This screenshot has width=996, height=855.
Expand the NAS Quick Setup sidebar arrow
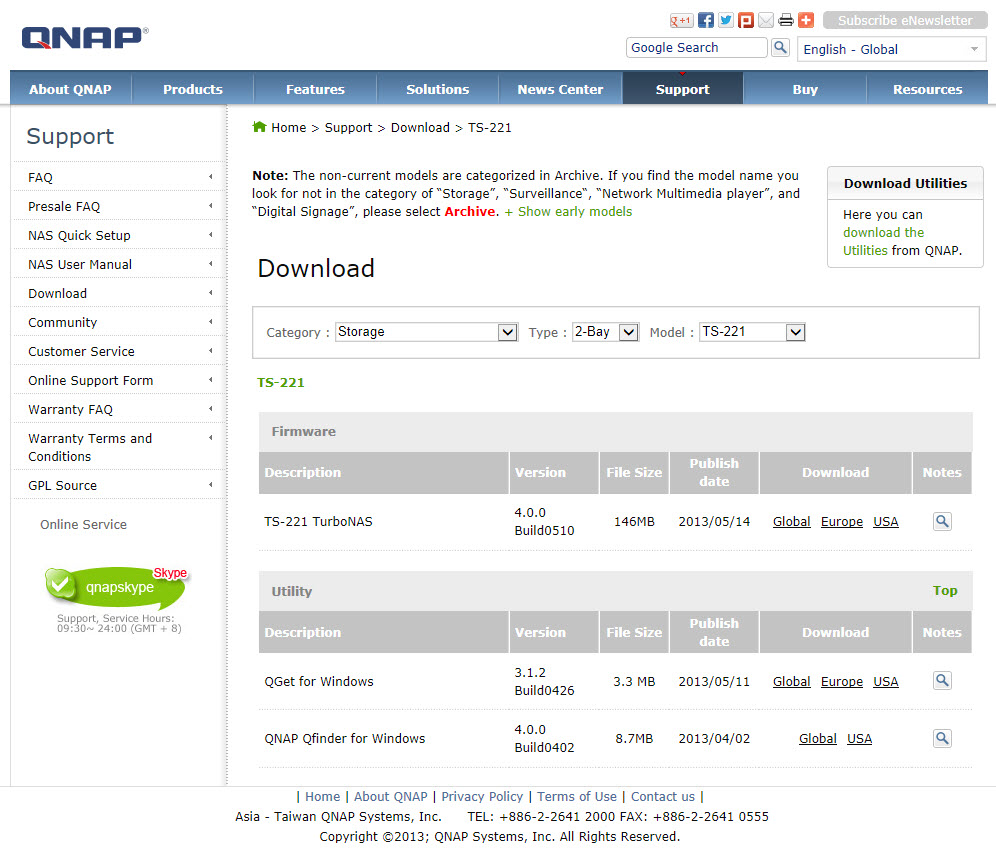pyautogui.click(x=210, y=235)
